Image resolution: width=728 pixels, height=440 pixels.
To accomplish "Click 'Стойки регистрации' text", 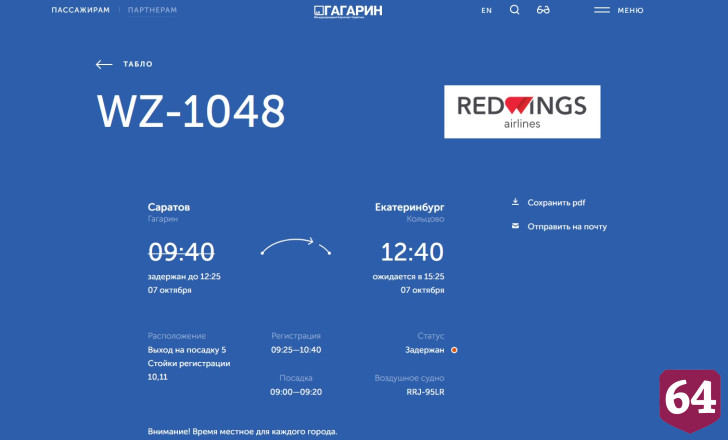I will click(x=189, y=363).
